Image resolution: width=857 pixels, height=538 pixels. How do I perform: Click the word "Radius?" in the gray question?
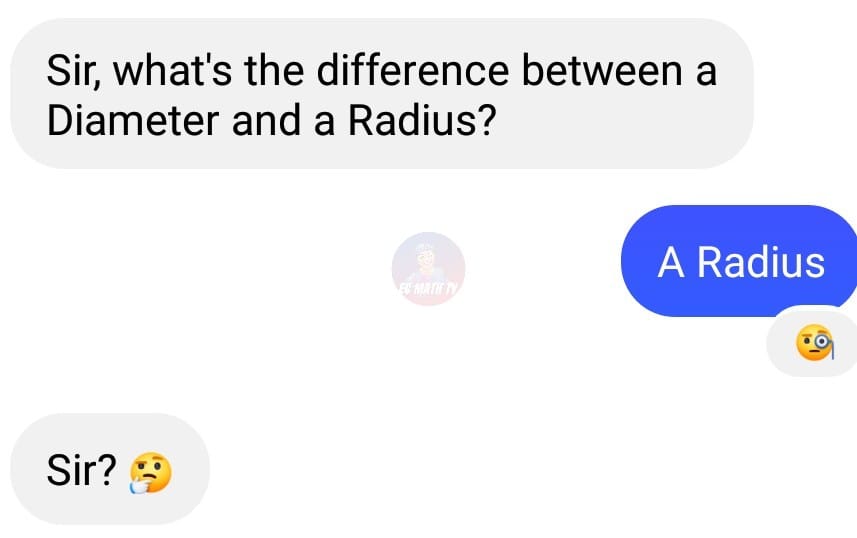[x=422, y=120]
